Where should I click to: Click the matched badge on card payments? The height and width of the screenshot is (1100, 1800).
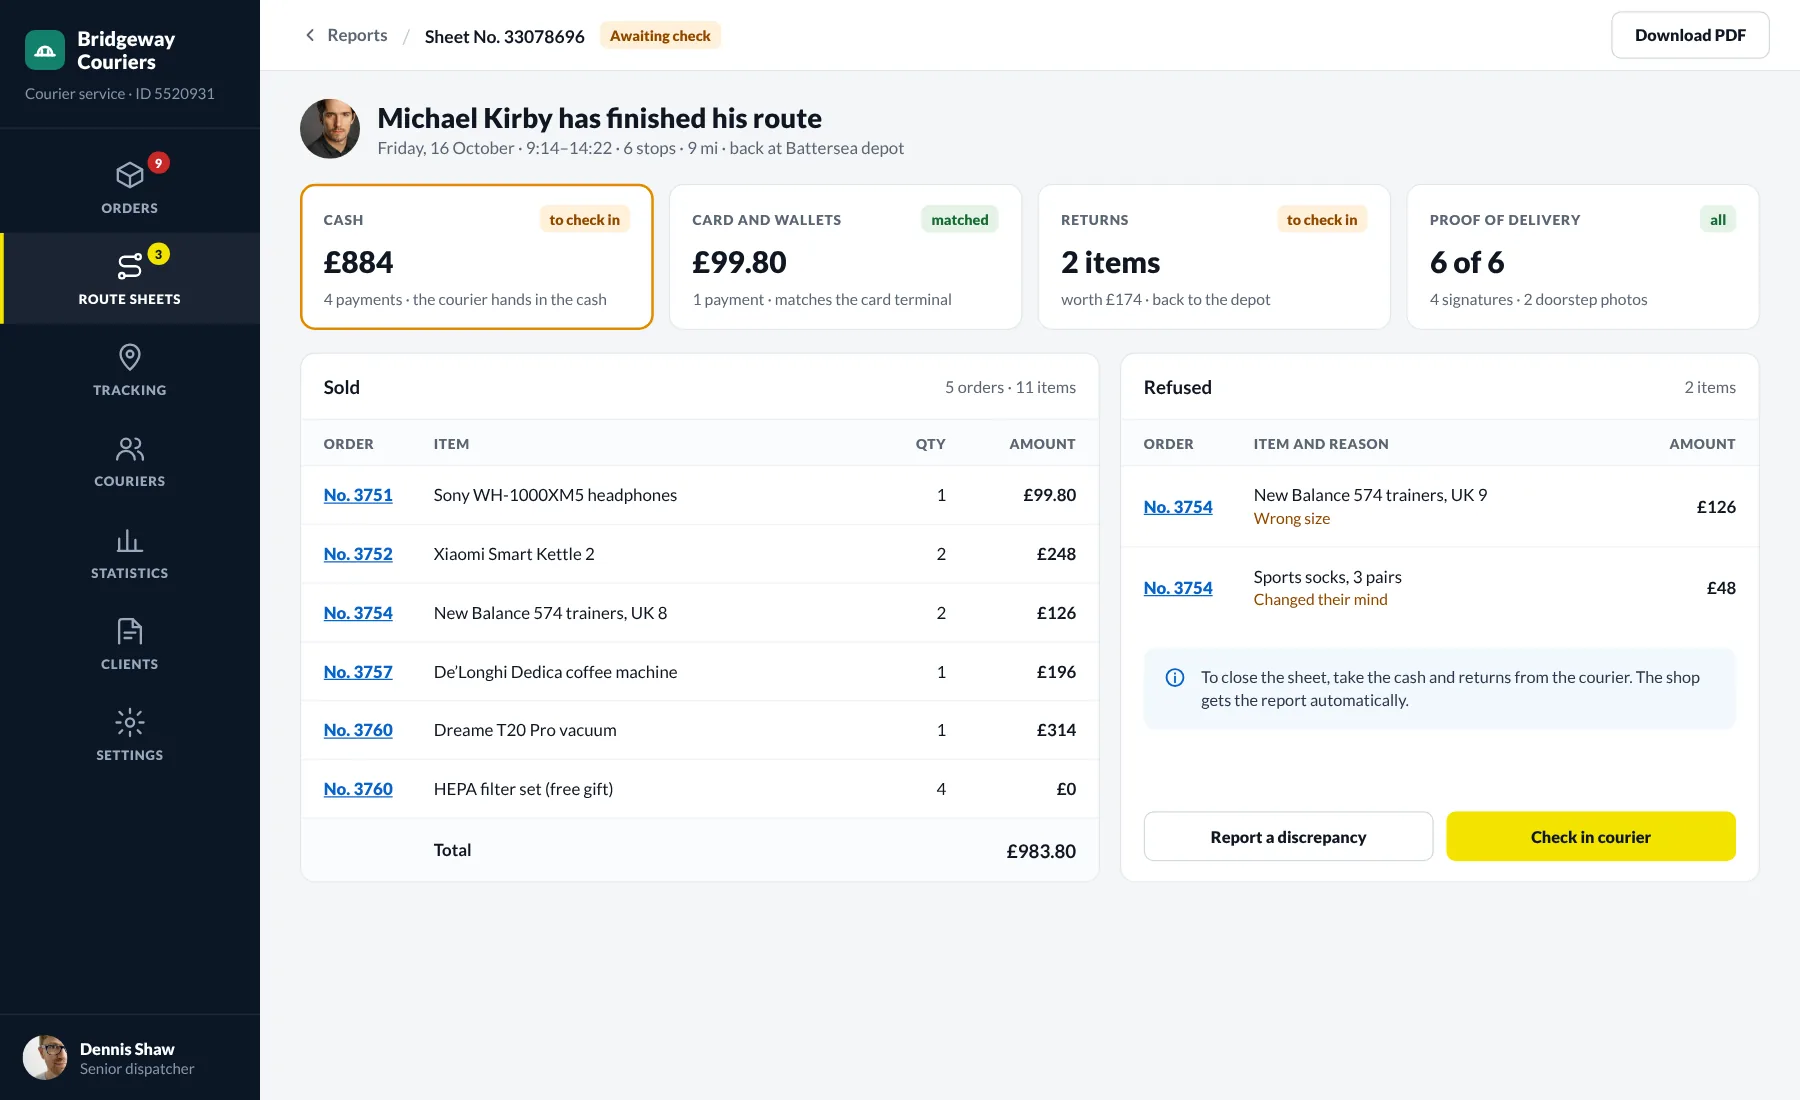click(960, 220)
